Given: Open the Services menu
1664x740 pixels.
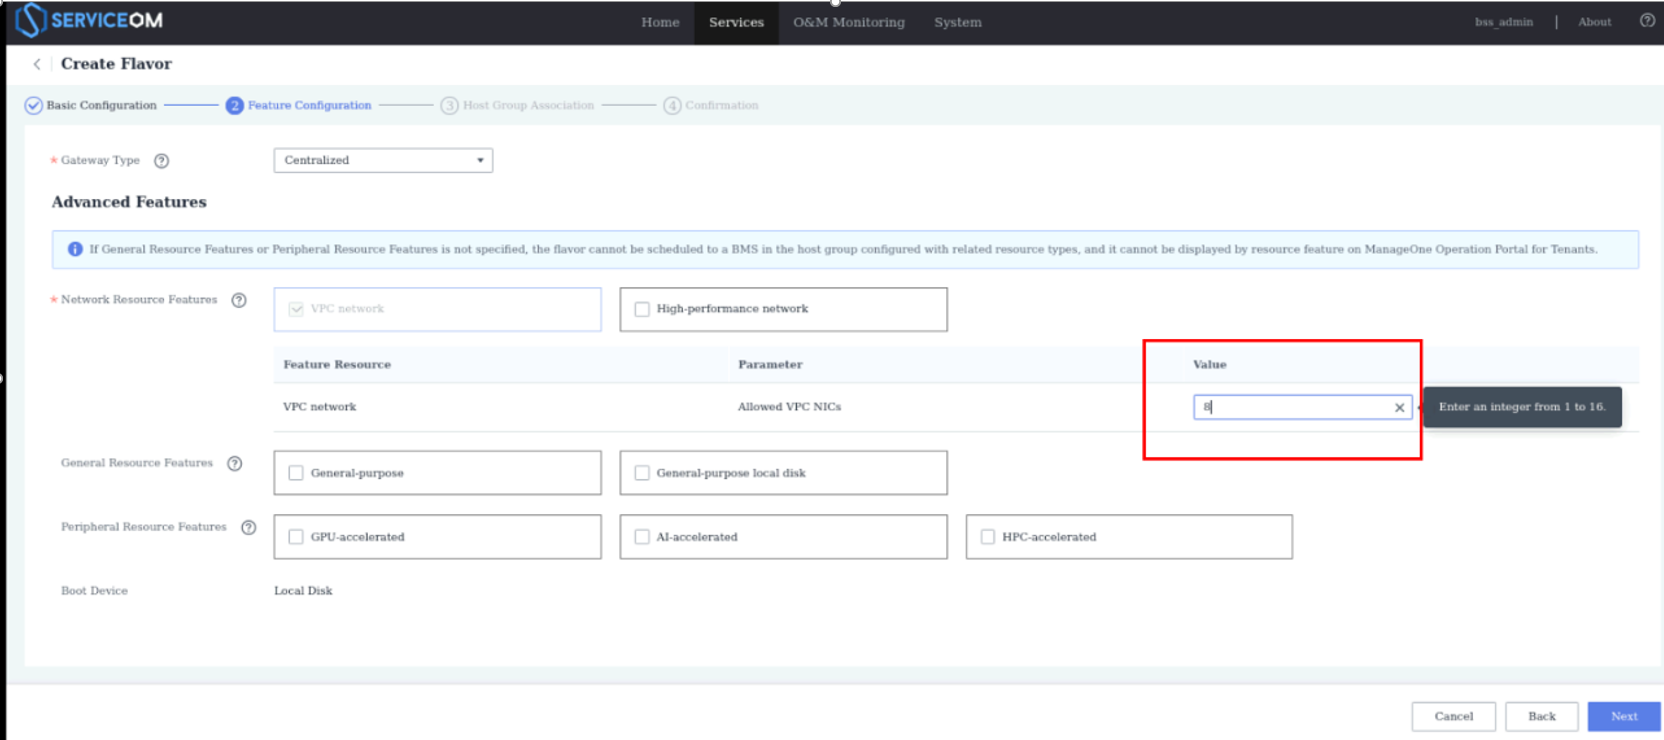Looking at the screenshot, I should [736, 22].
